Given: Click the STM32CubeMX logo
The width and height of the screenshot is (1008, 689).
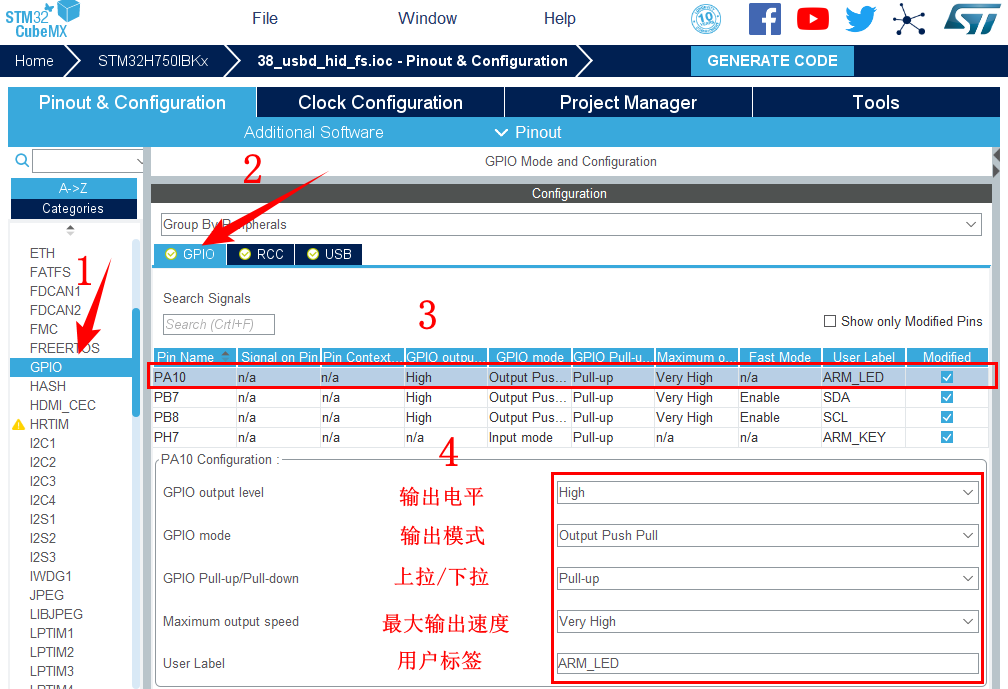Looking at the screenshot, I should tap(42, 19).
